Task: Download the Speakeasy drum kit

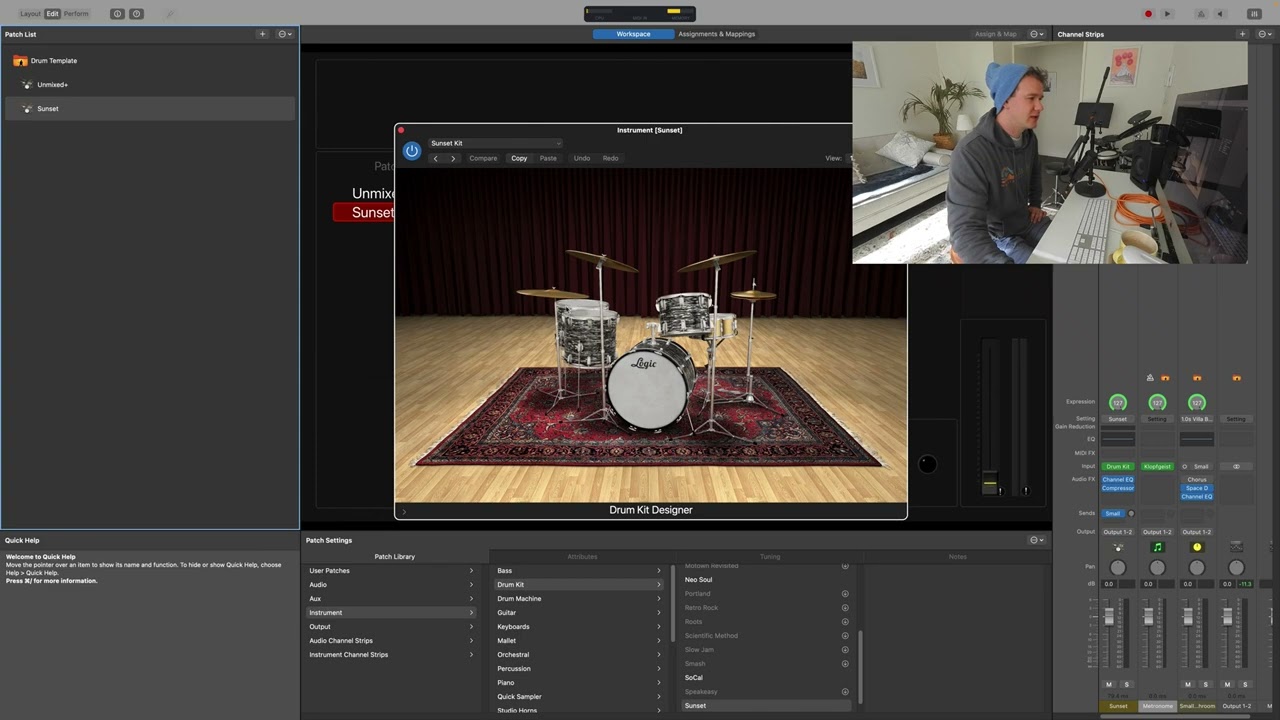Action: click(x=845, y=692)
